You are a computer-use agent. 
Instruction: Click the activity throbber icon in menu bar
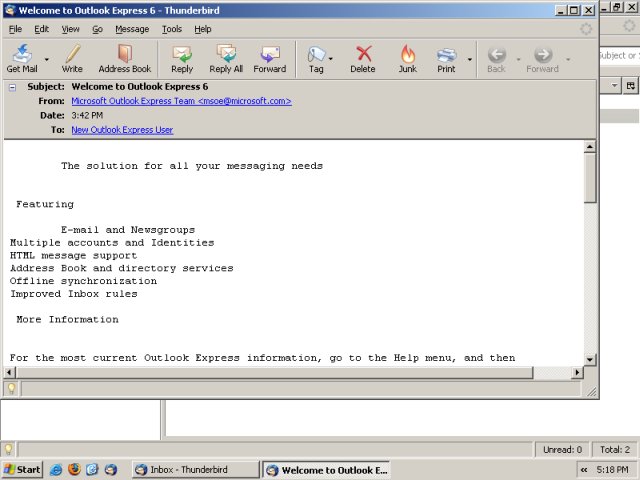pos(586,29)
